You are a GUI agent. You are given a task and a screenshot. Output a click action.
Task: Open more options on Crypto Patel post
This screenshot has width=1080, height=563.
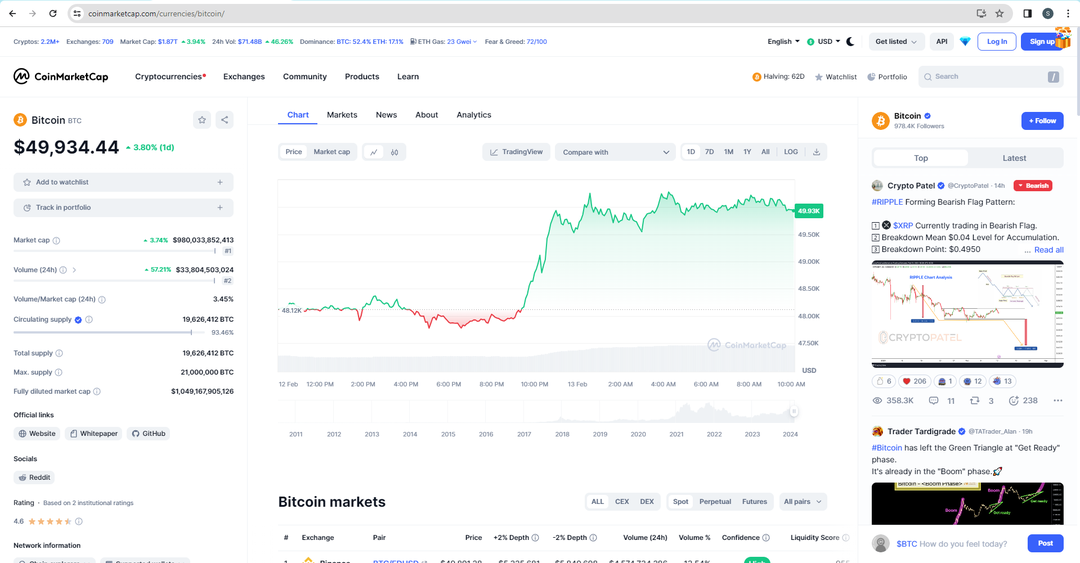click(1057, 400)
